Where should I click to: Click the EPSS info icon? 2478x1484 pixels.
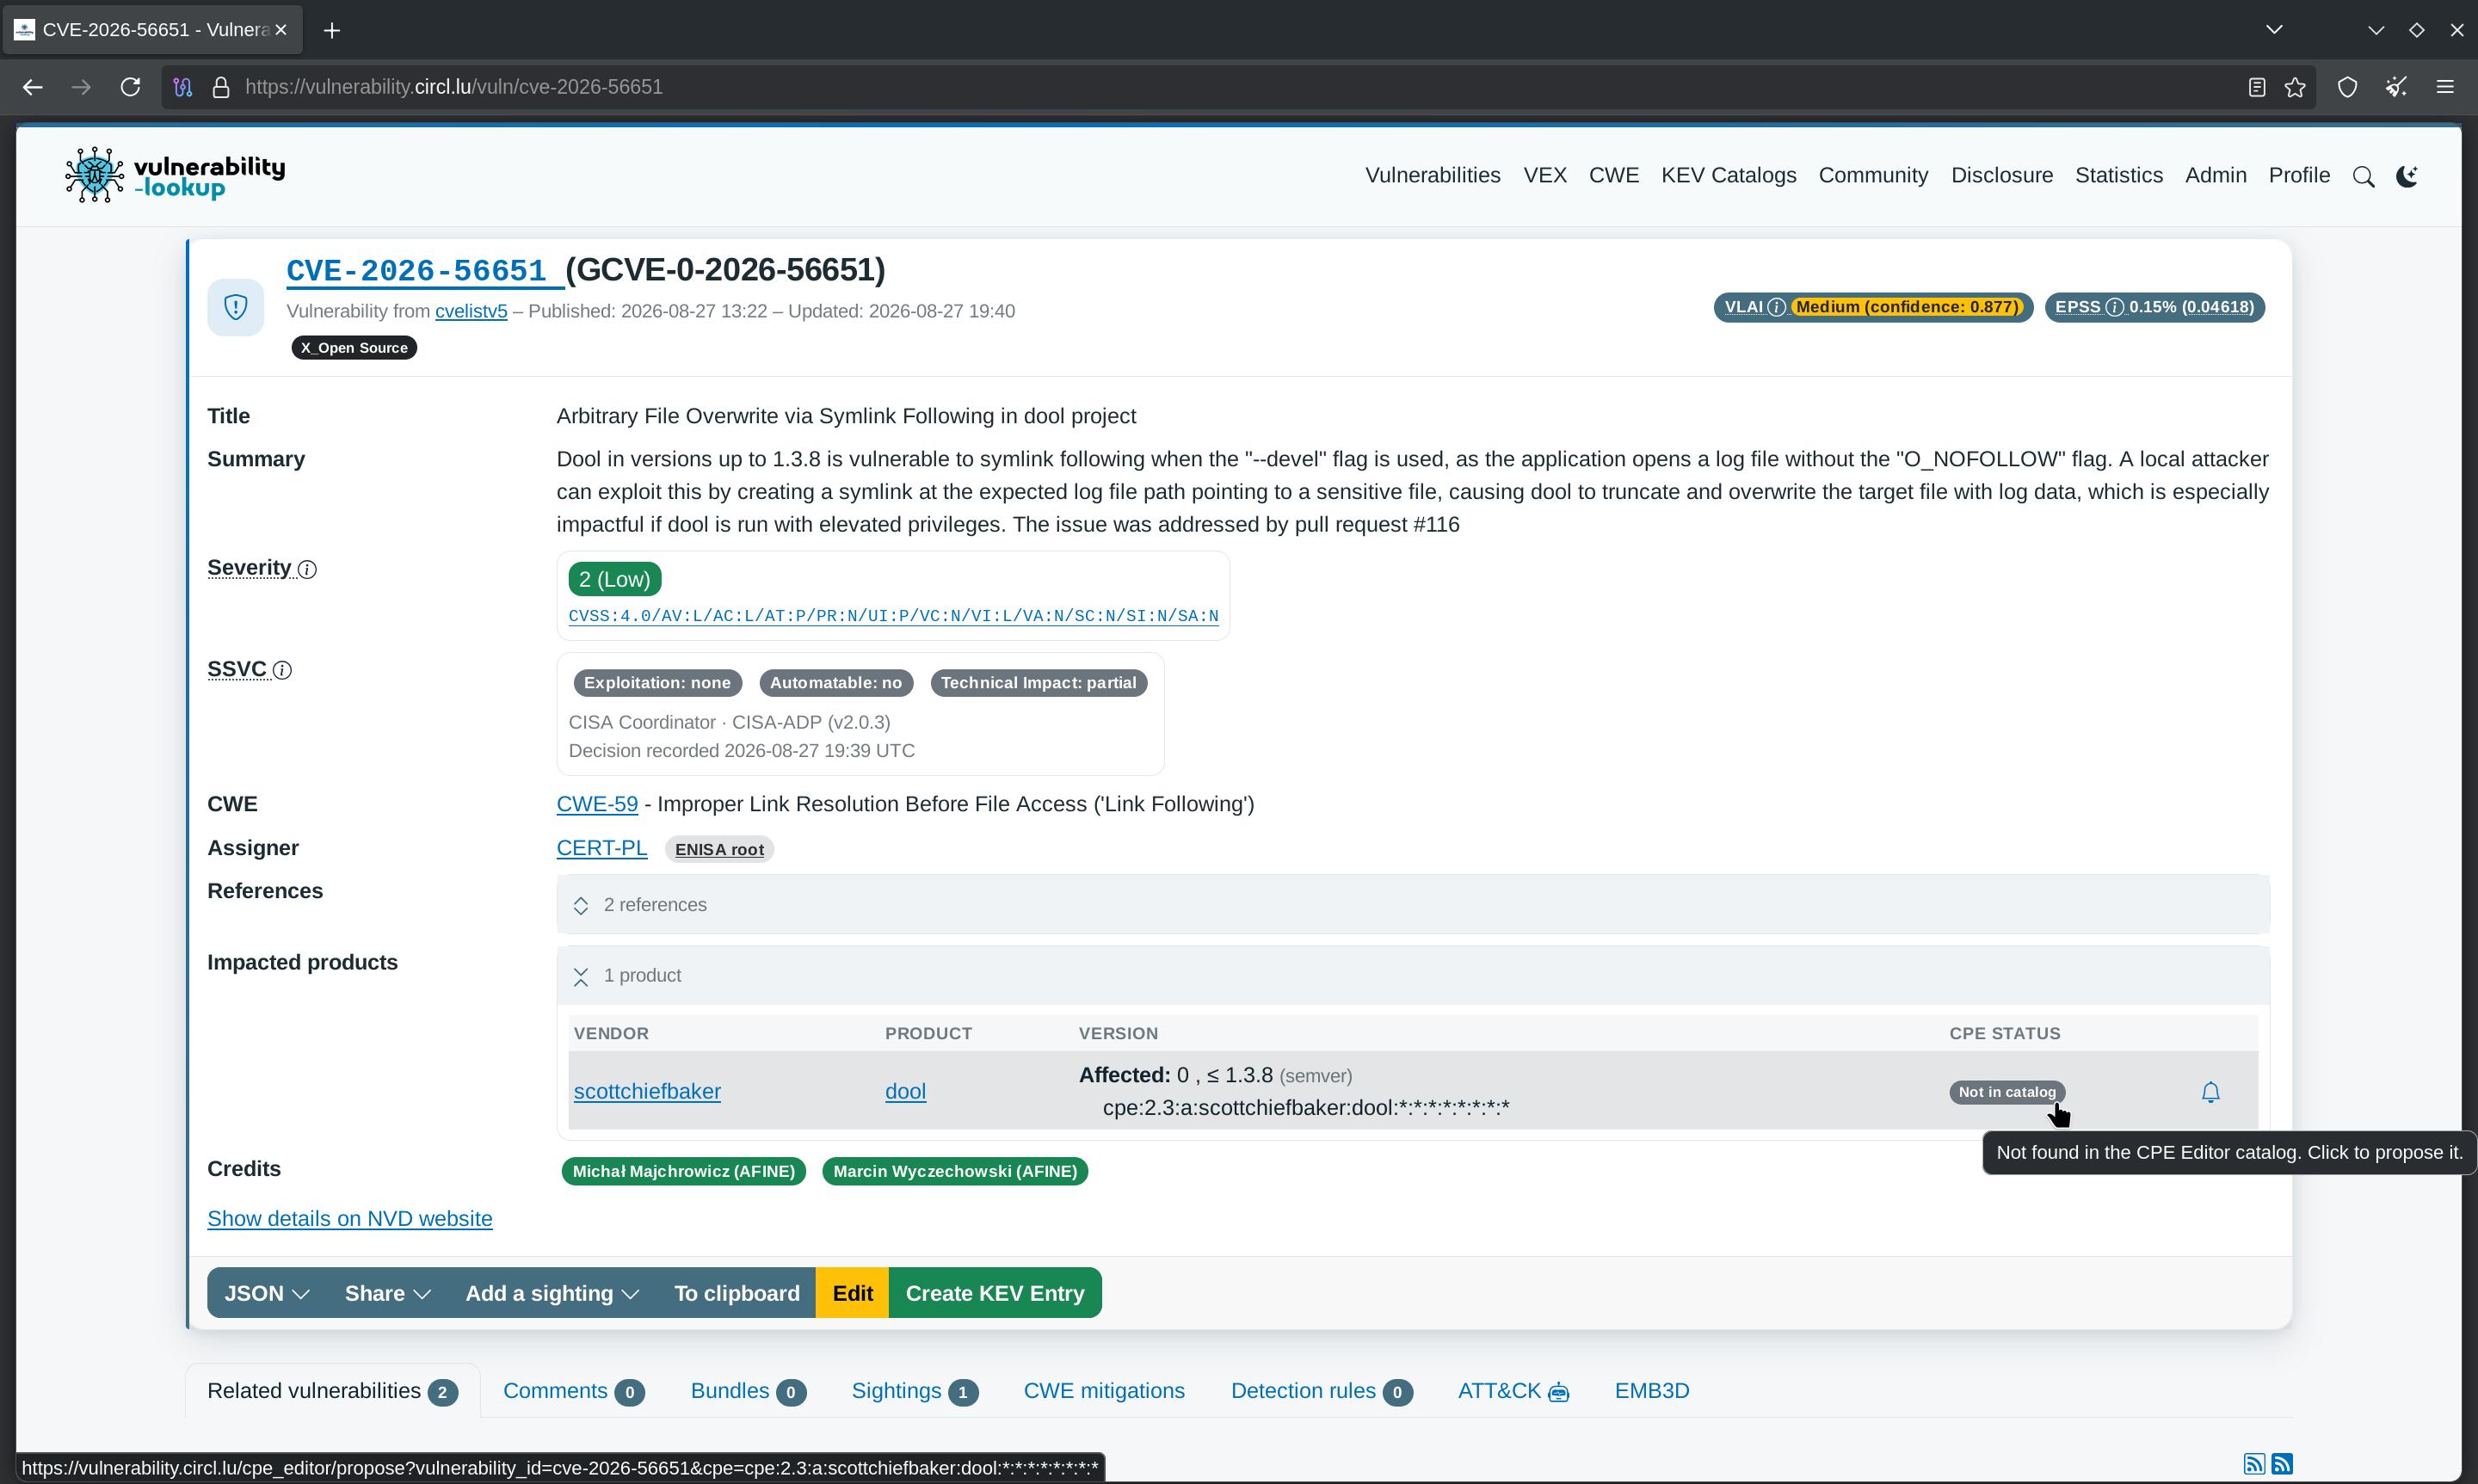2114,307
